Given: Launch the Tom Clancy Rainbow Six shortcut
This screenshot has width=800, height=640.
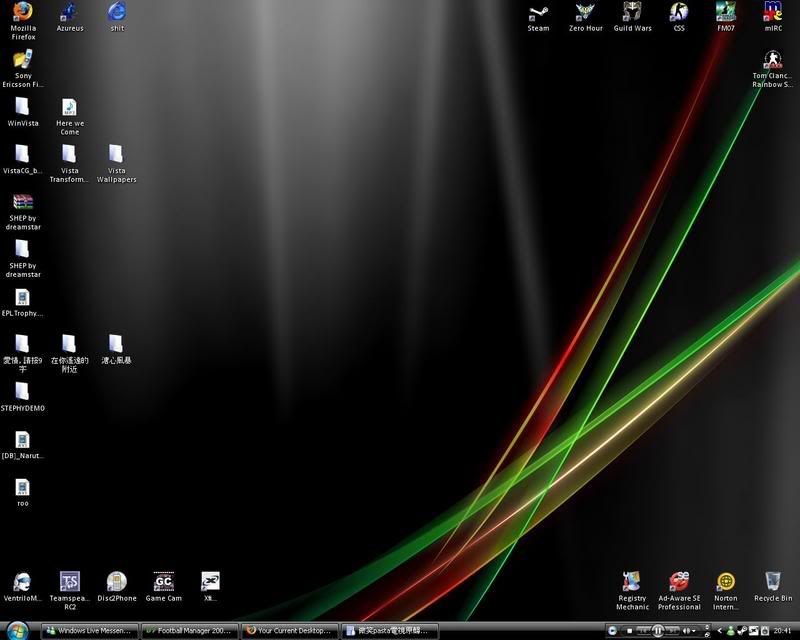Looking at the screenshot, I should tap(772, 69).
